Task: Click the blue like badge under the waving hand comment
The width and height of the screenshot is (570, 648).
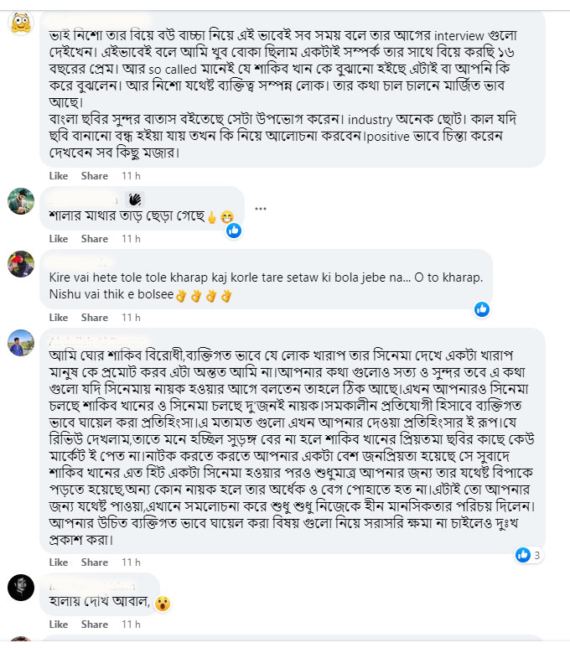Action: (234, 230)
